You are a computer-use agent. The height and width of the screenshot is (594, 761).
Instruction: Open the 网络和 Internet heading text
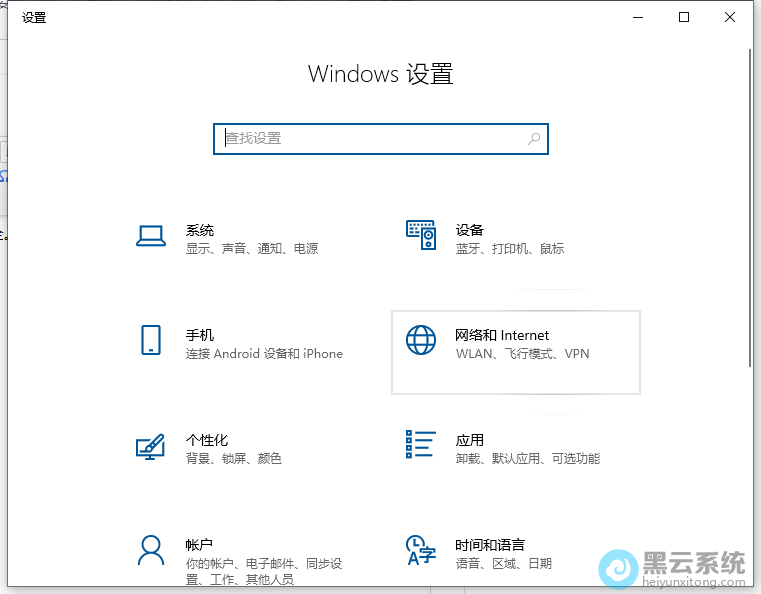(x=502, y=335)
